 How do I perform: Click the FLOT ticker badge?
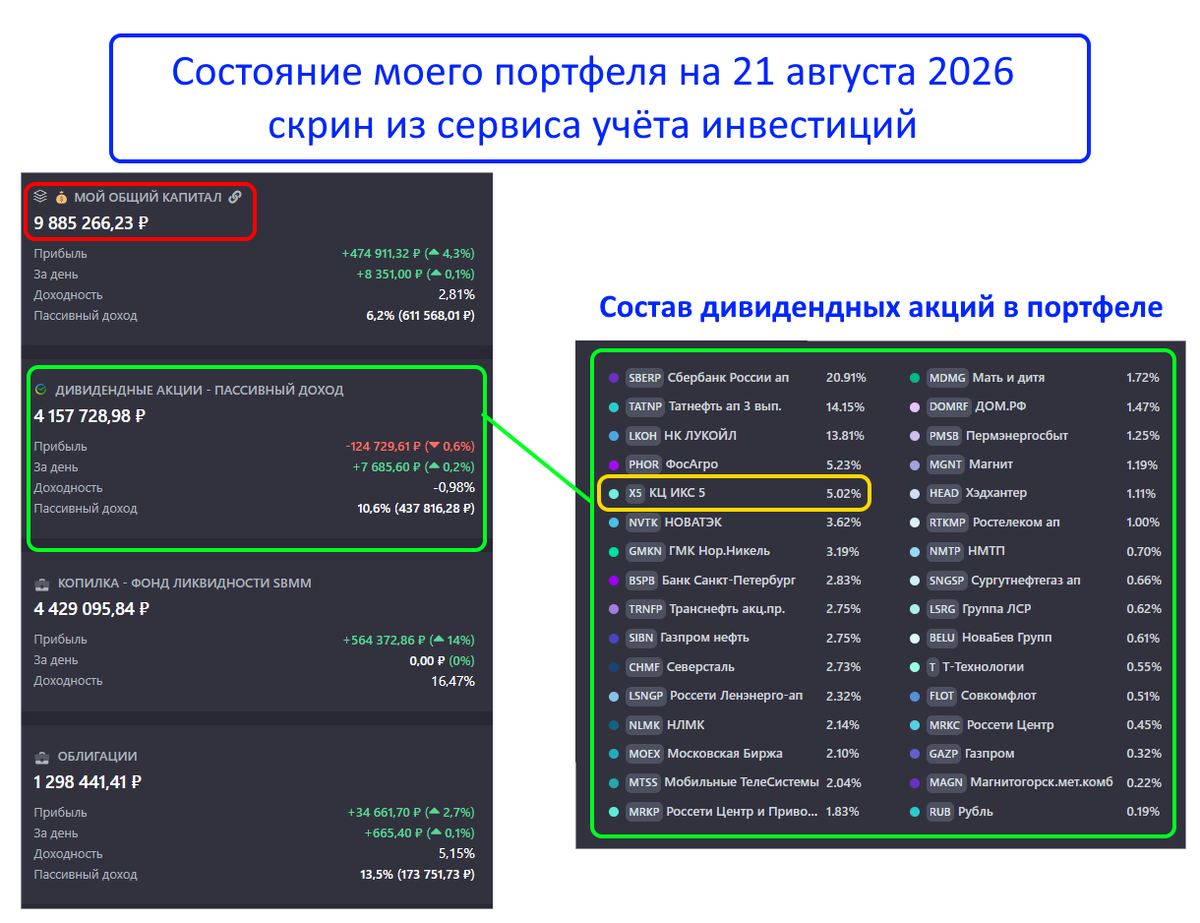[942, 696]
